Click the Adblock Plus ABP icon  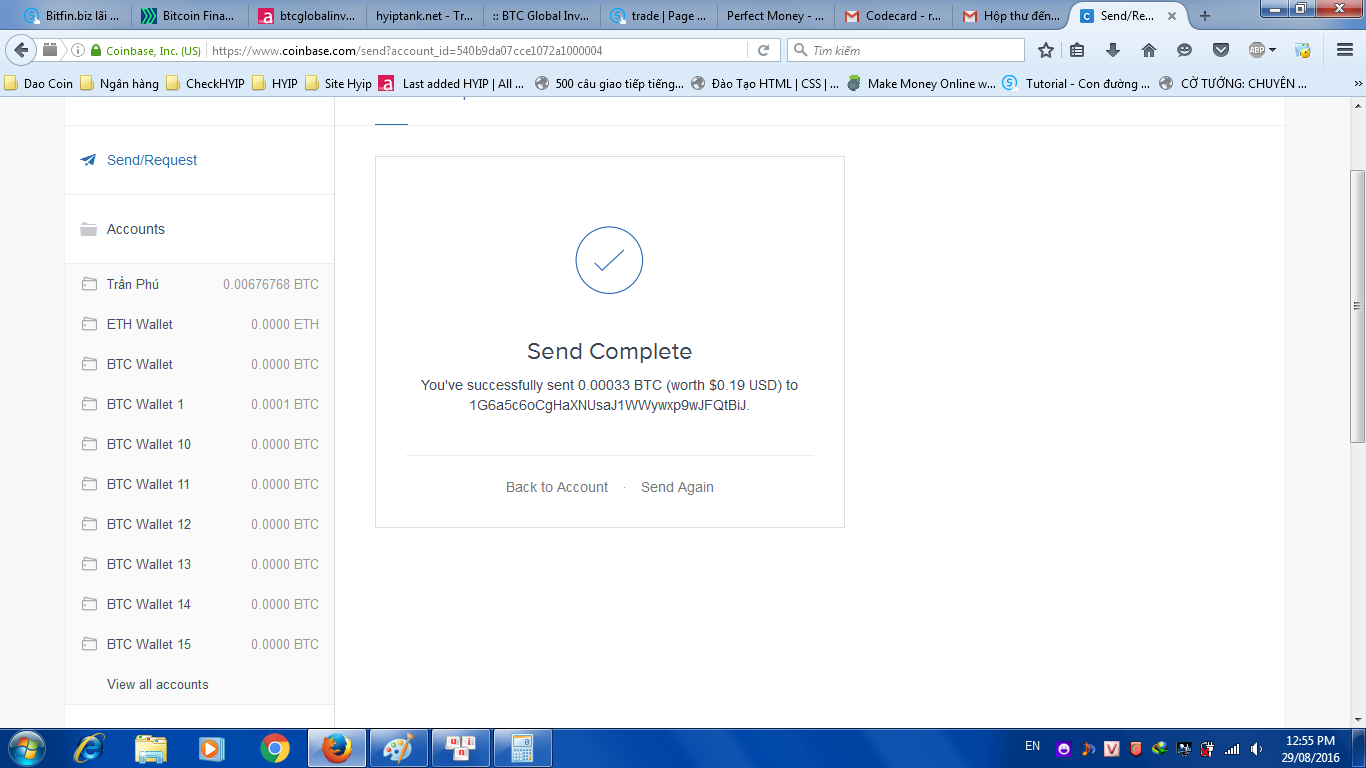[1257, 50]
